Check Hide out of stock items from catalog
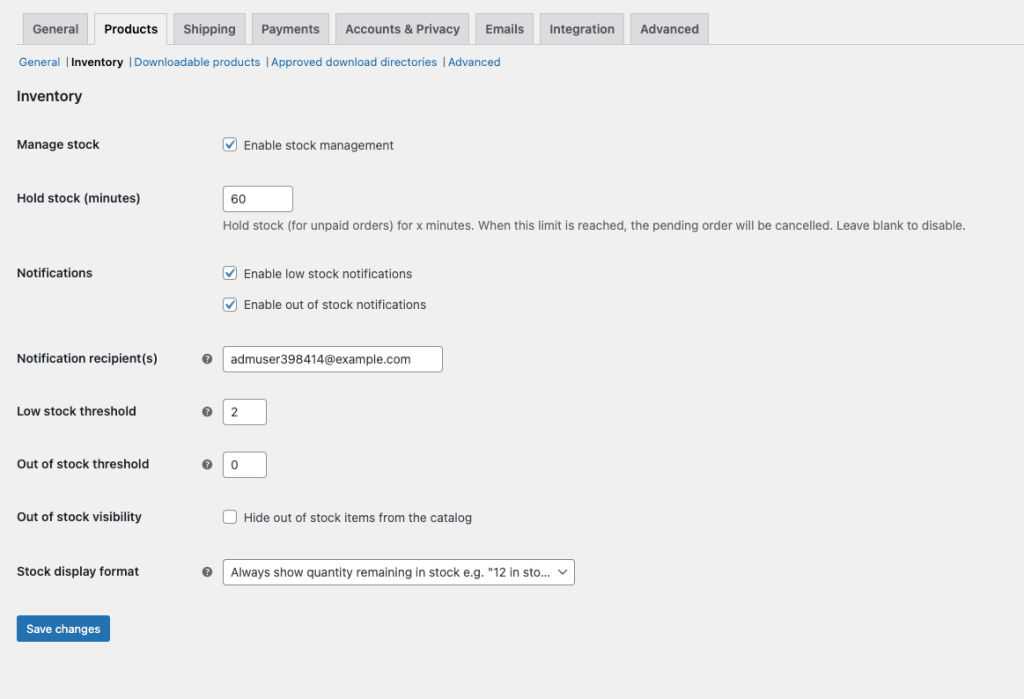The image size is (1024, 699). point(230,517)
